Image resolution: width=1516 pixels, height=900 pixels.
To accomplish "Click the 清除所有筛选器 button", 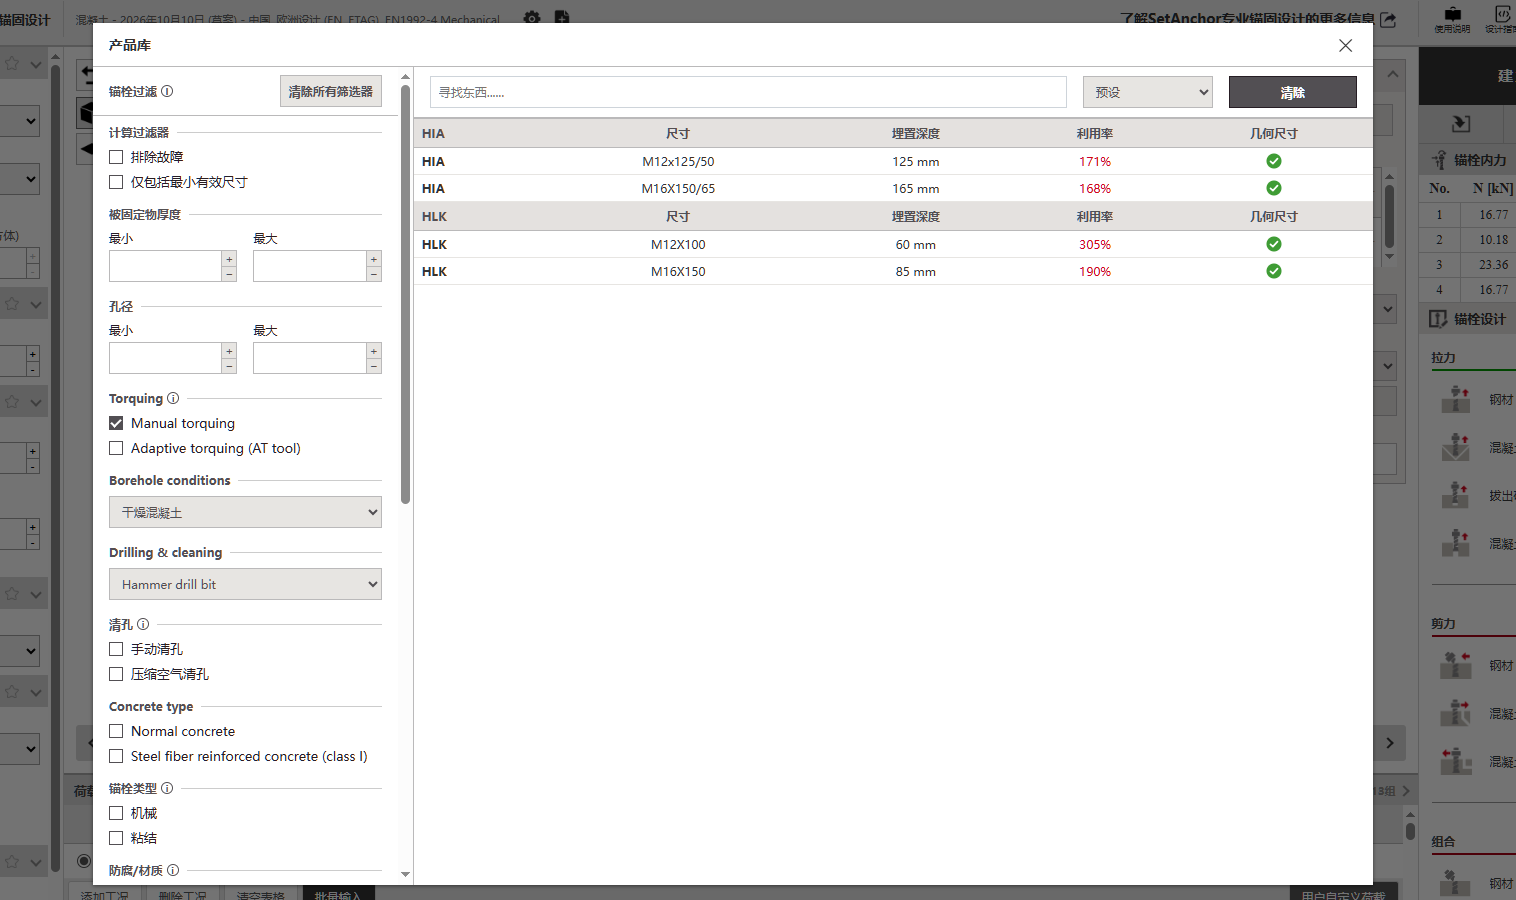I will 331,91.
